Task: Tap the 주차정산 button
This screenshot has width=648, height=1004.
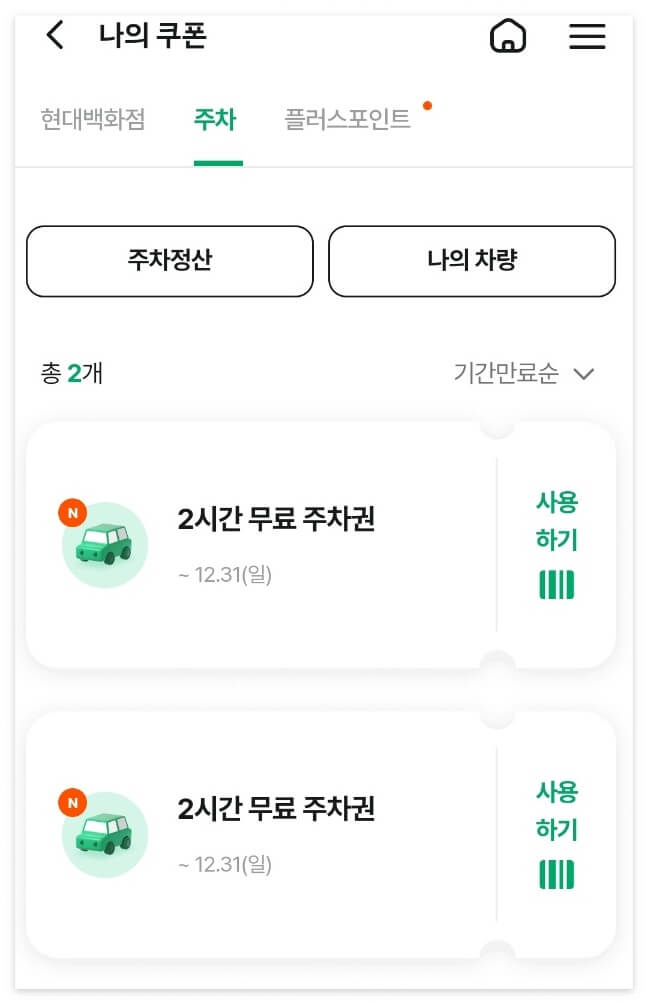Action: [169, 262]
